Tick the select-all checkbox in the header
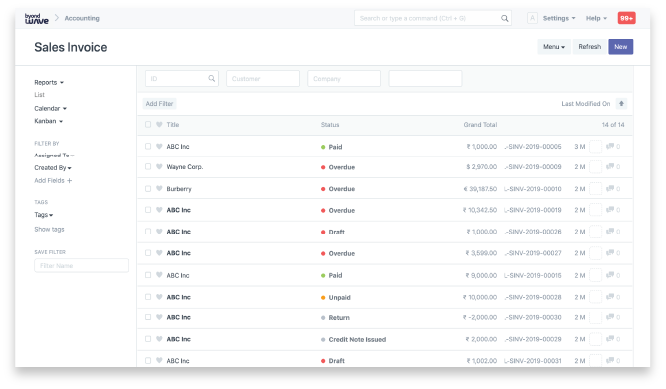Viewport: 666px width, 389px height. [x=148, y=124]
